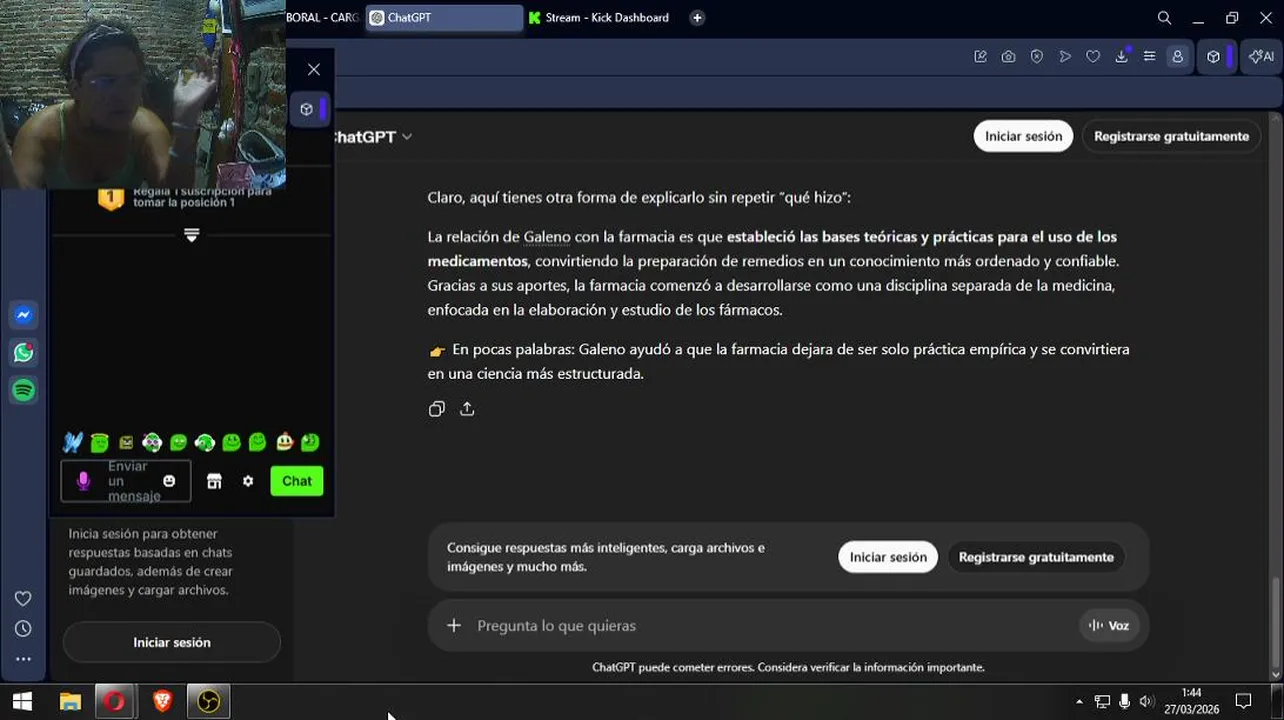The width and height of the screenshot is (1284, 720).
Task: Open WhatsApp in the Opera sidebar
Action: coord(24,353)
